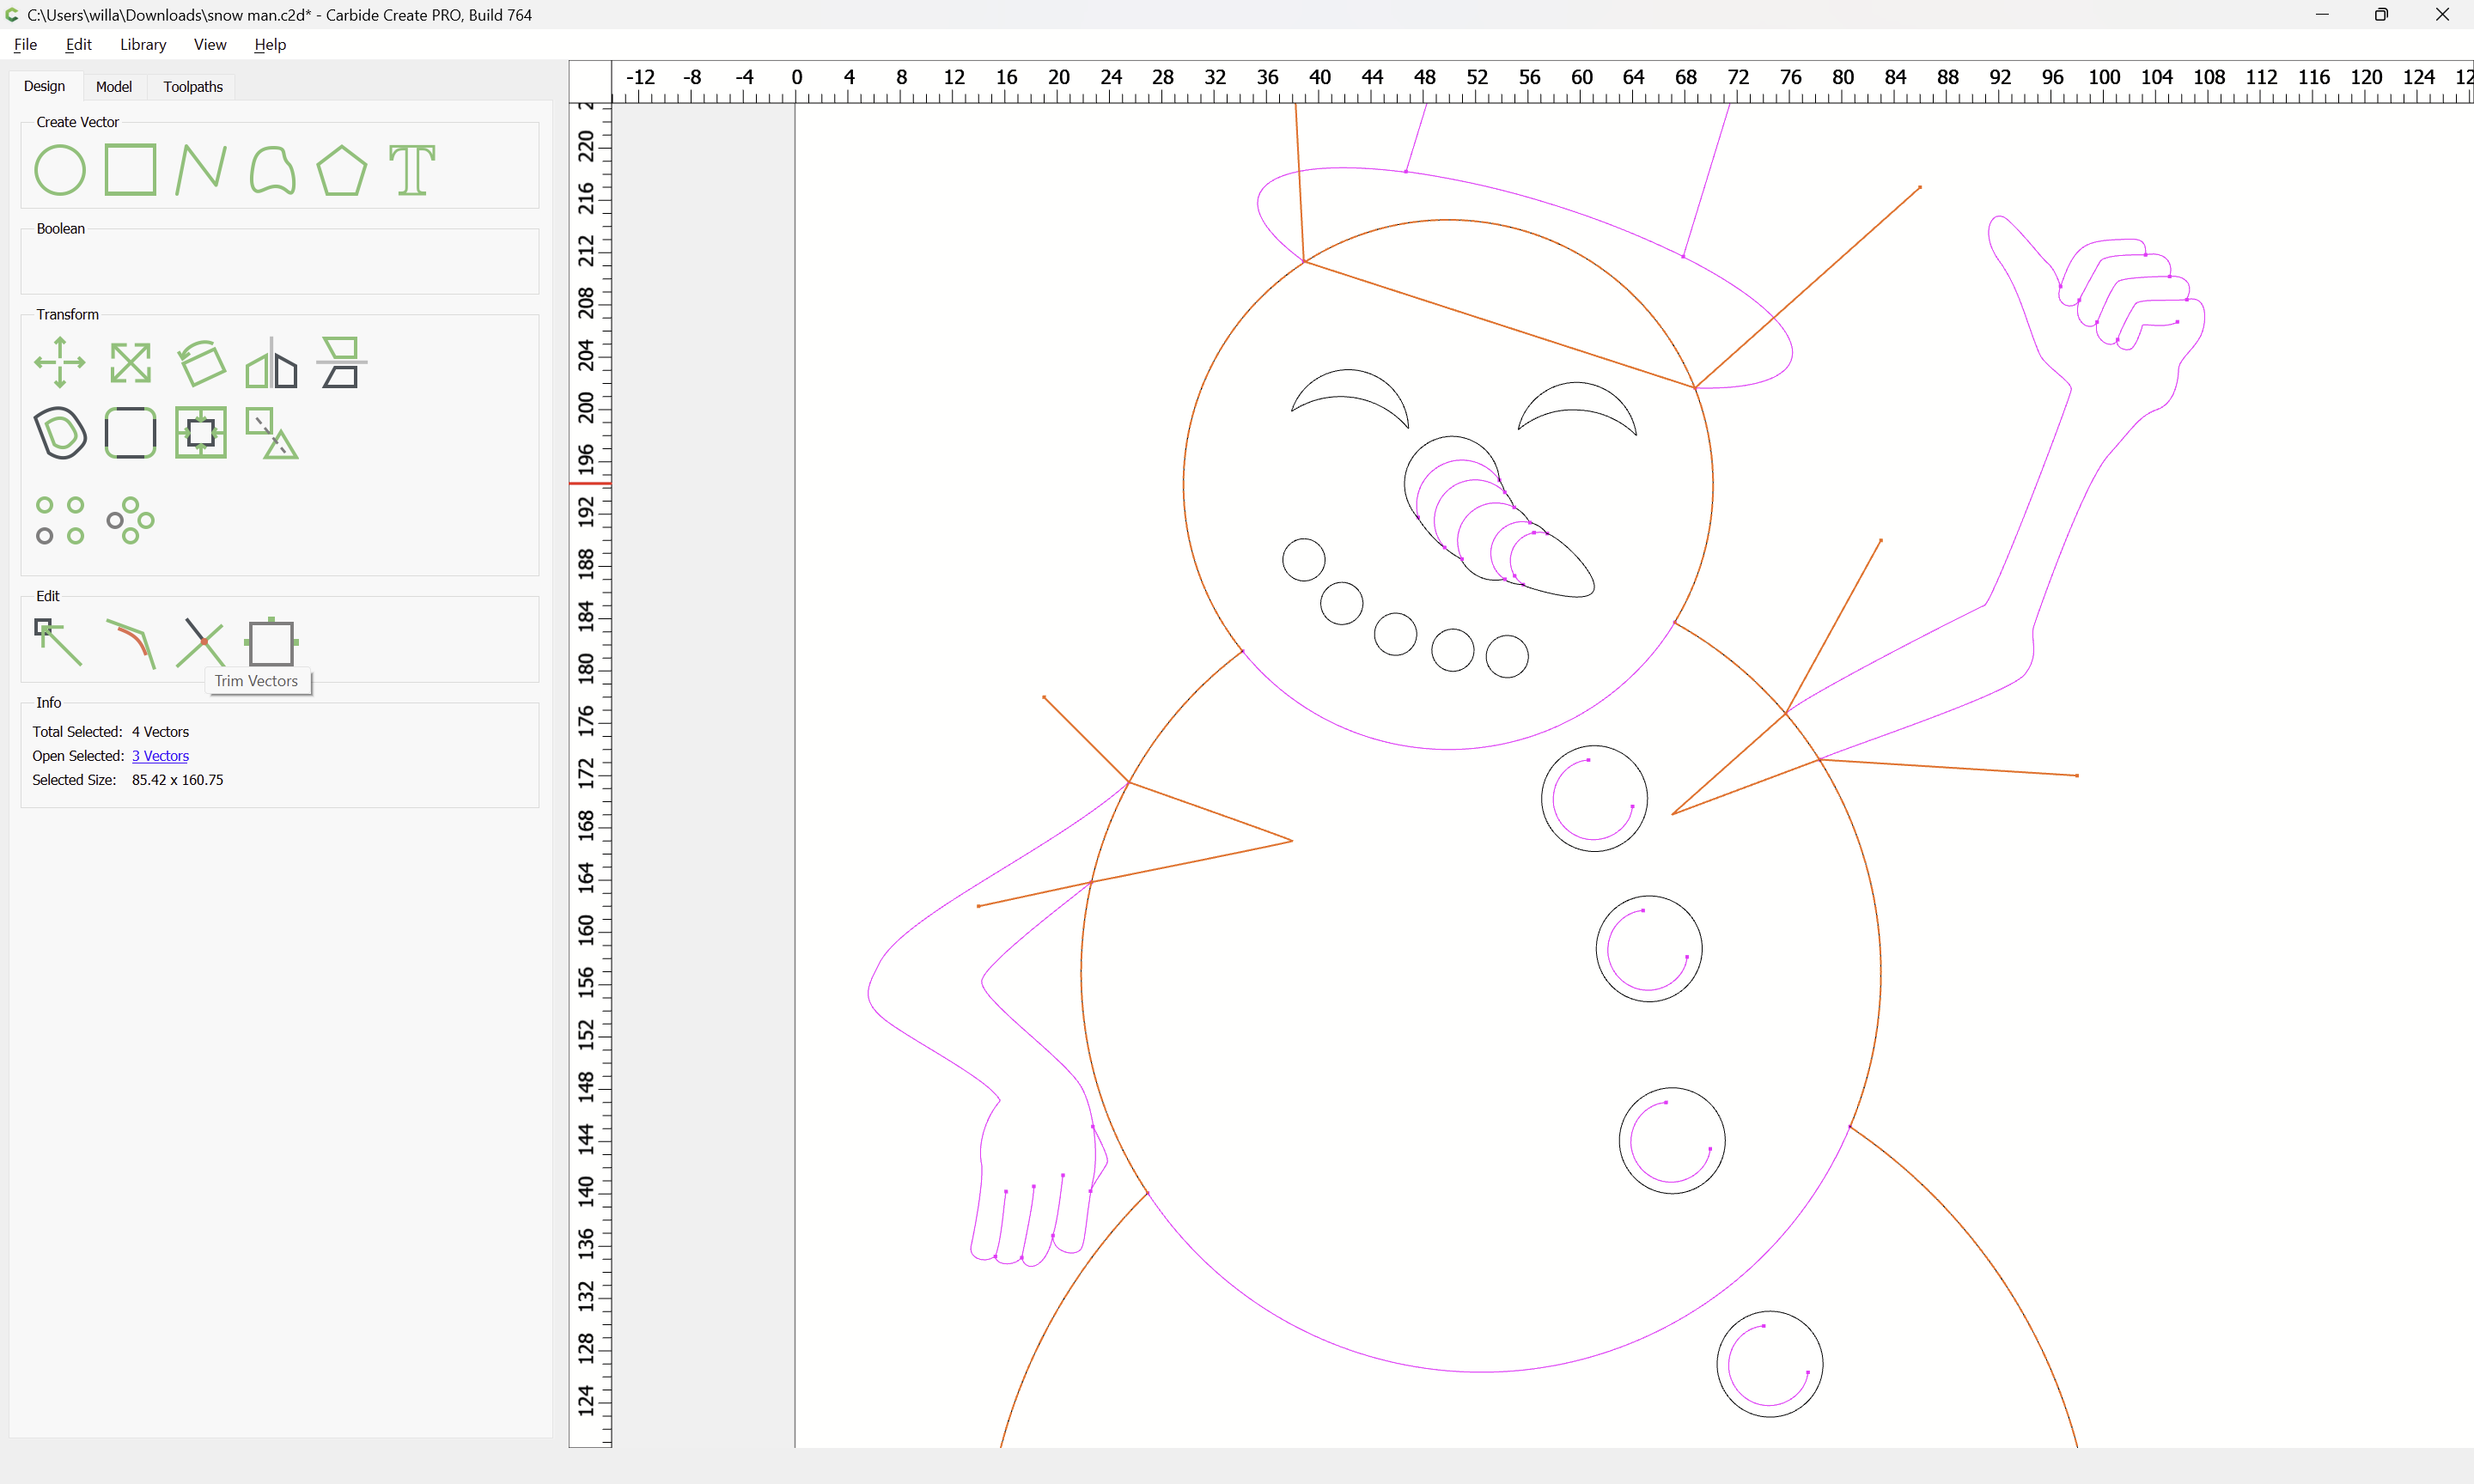Open the Center/Fit to stock tool

point(201,433)
